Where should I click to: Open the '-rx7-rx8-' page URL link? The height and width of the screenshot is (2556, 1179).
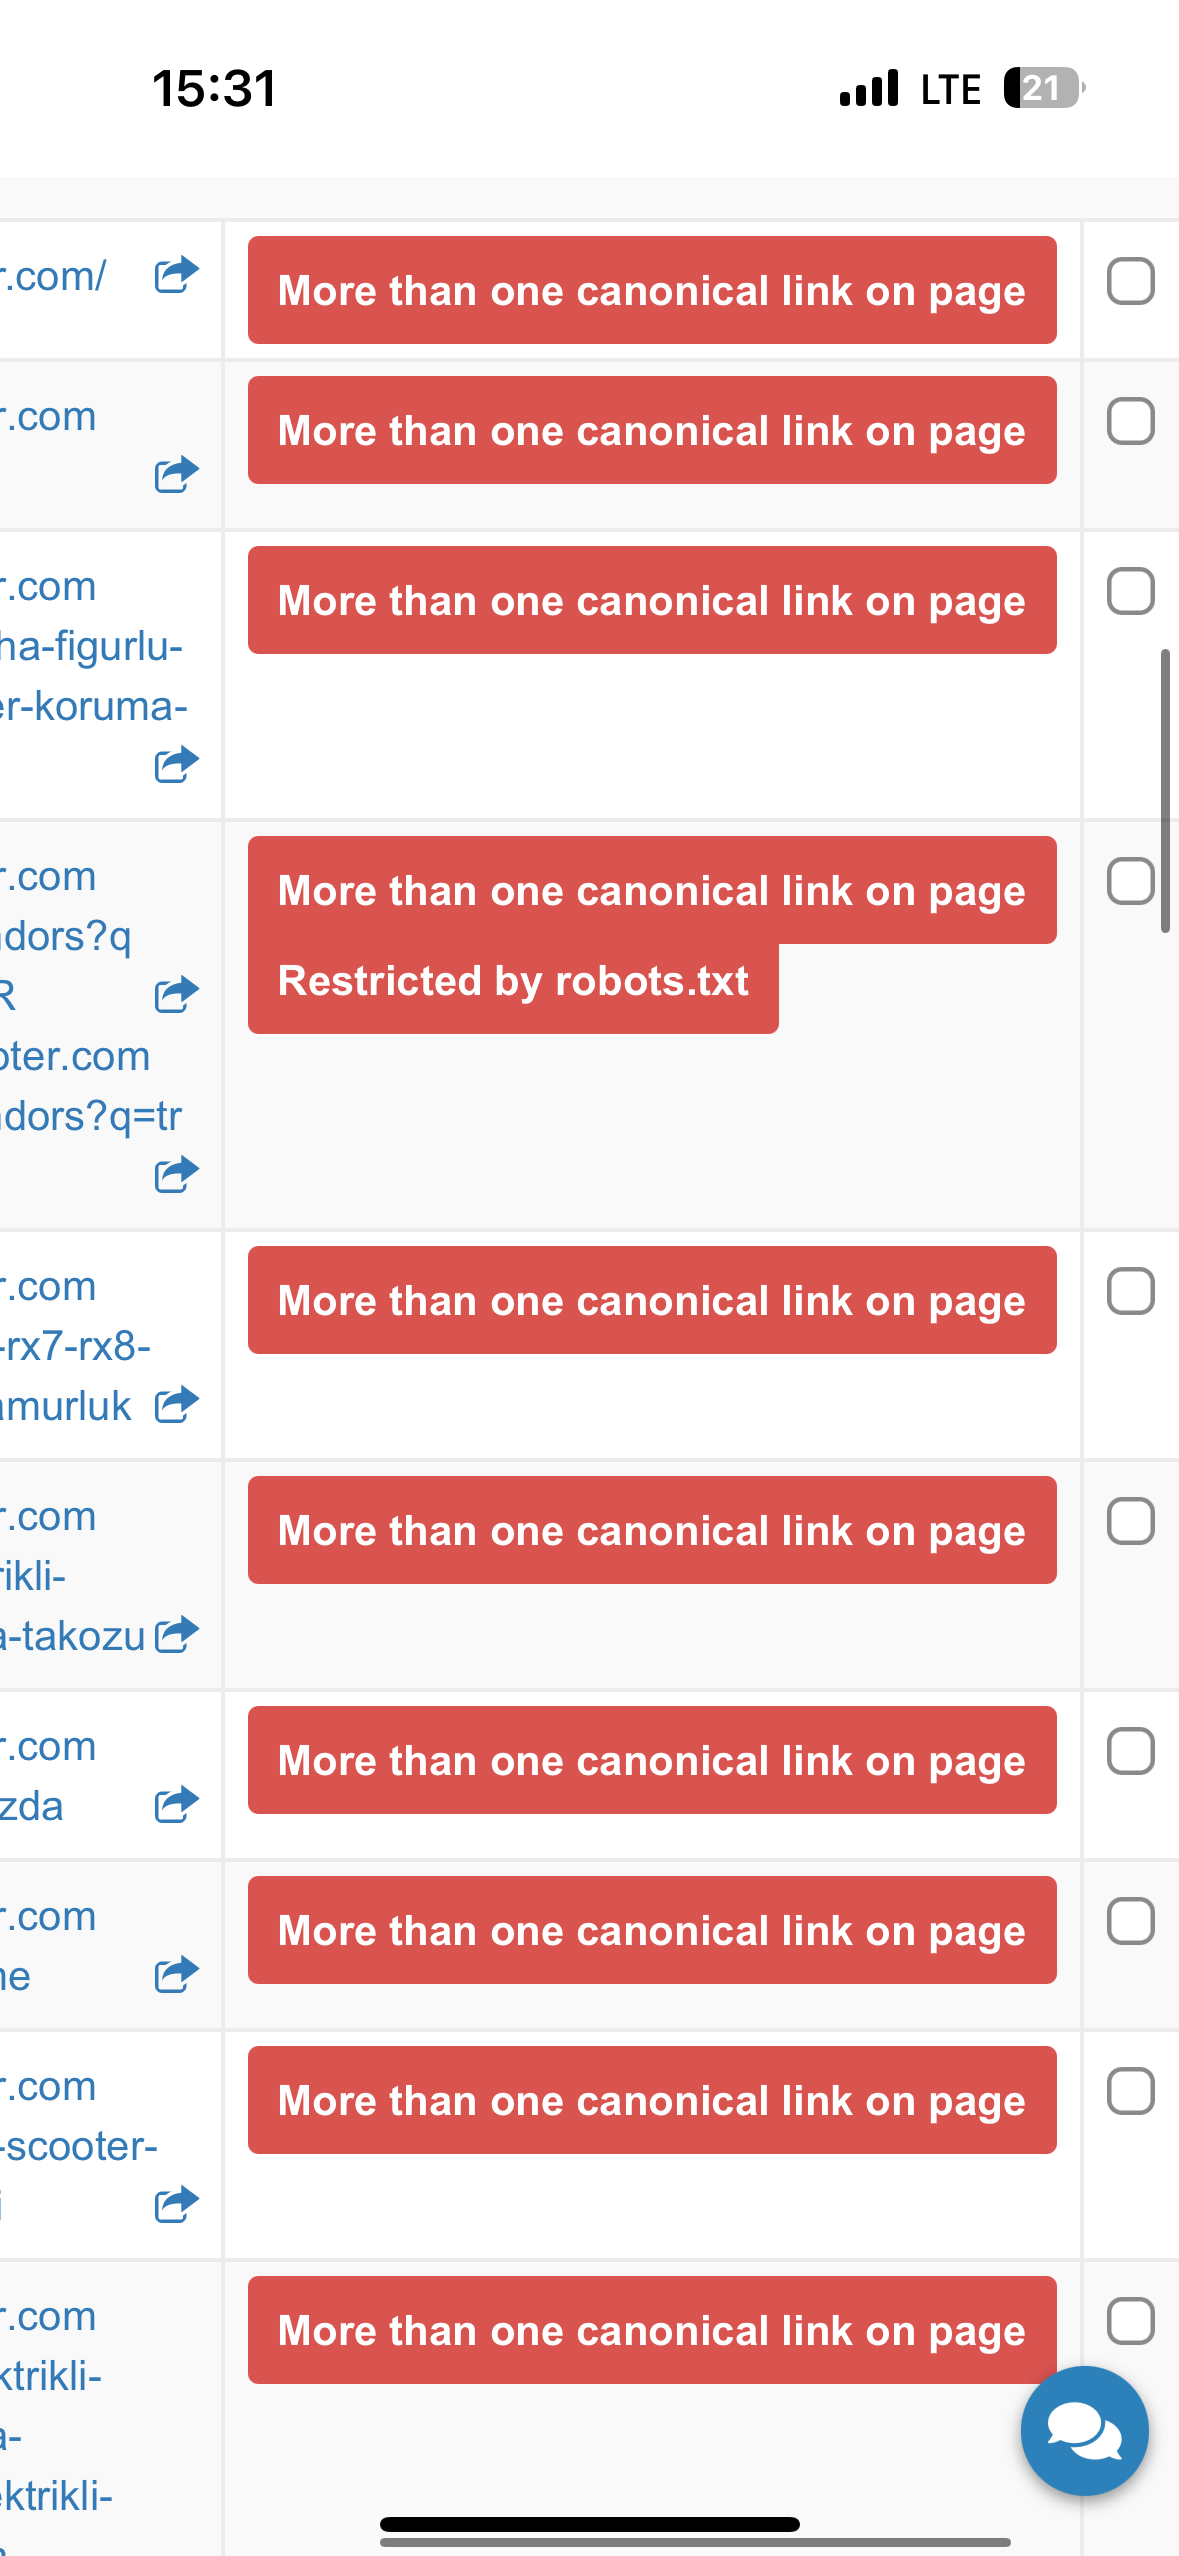(x=76, y=1346)
